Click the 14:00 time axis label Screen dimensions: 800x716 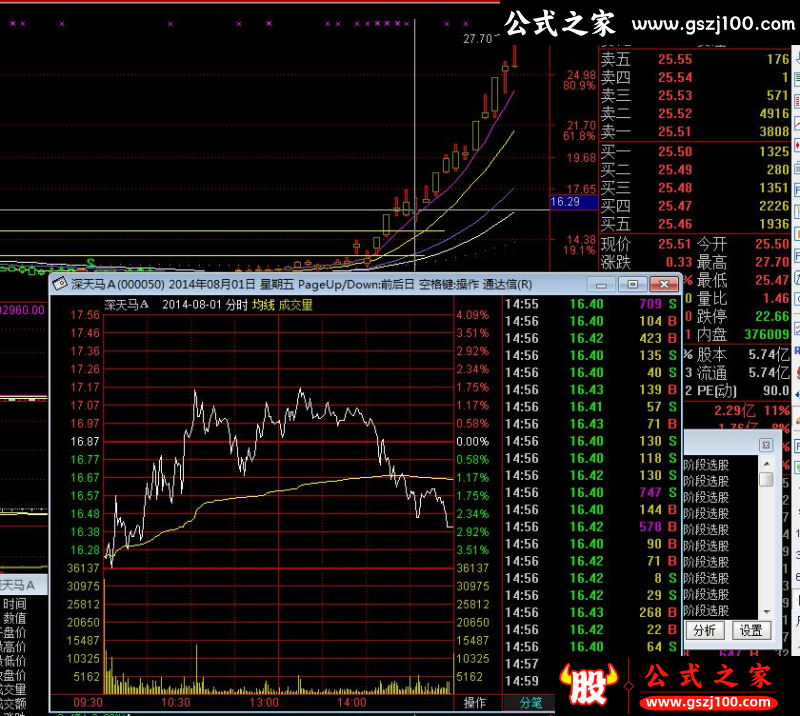coord(352,703)
